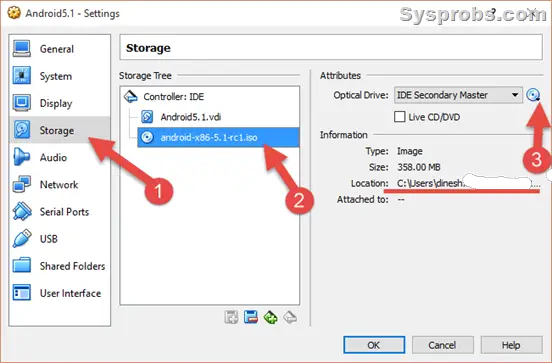Open the General settings page
This screenshot has height=363, width=552.
59,49
